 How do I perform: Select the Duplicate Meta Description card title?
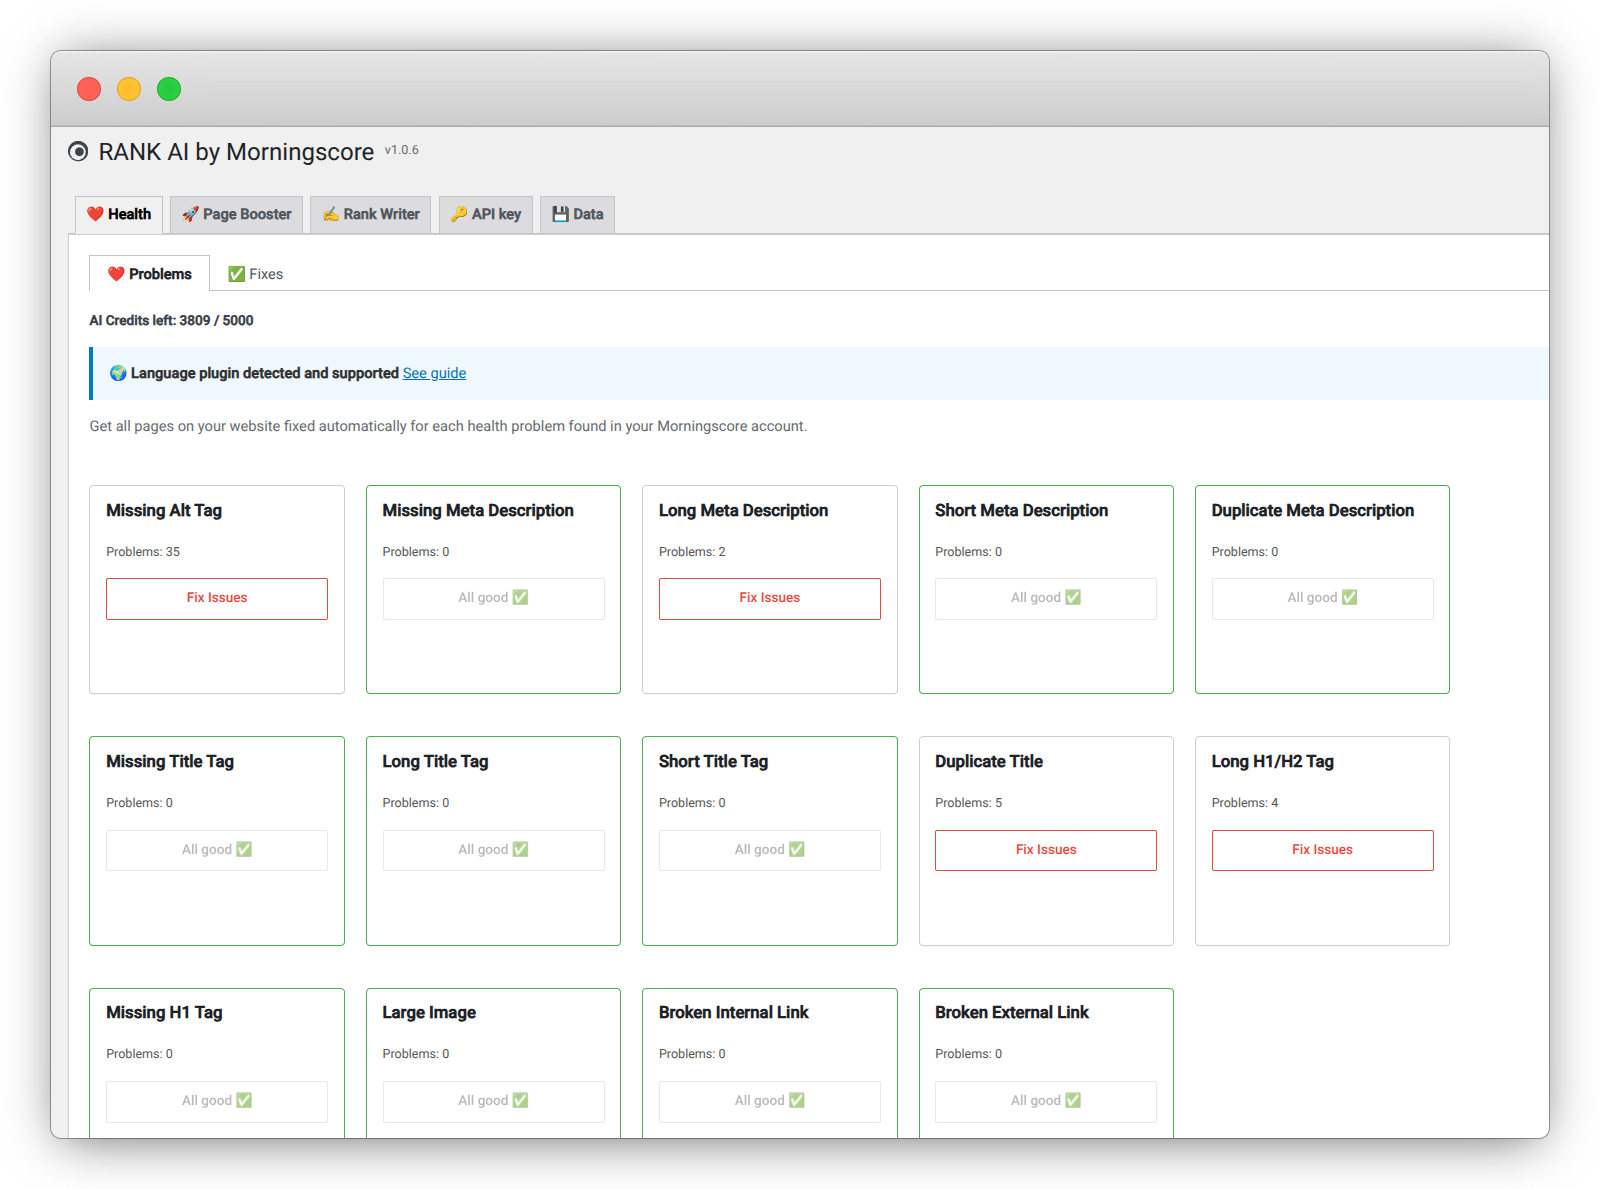click(1313, 511)
